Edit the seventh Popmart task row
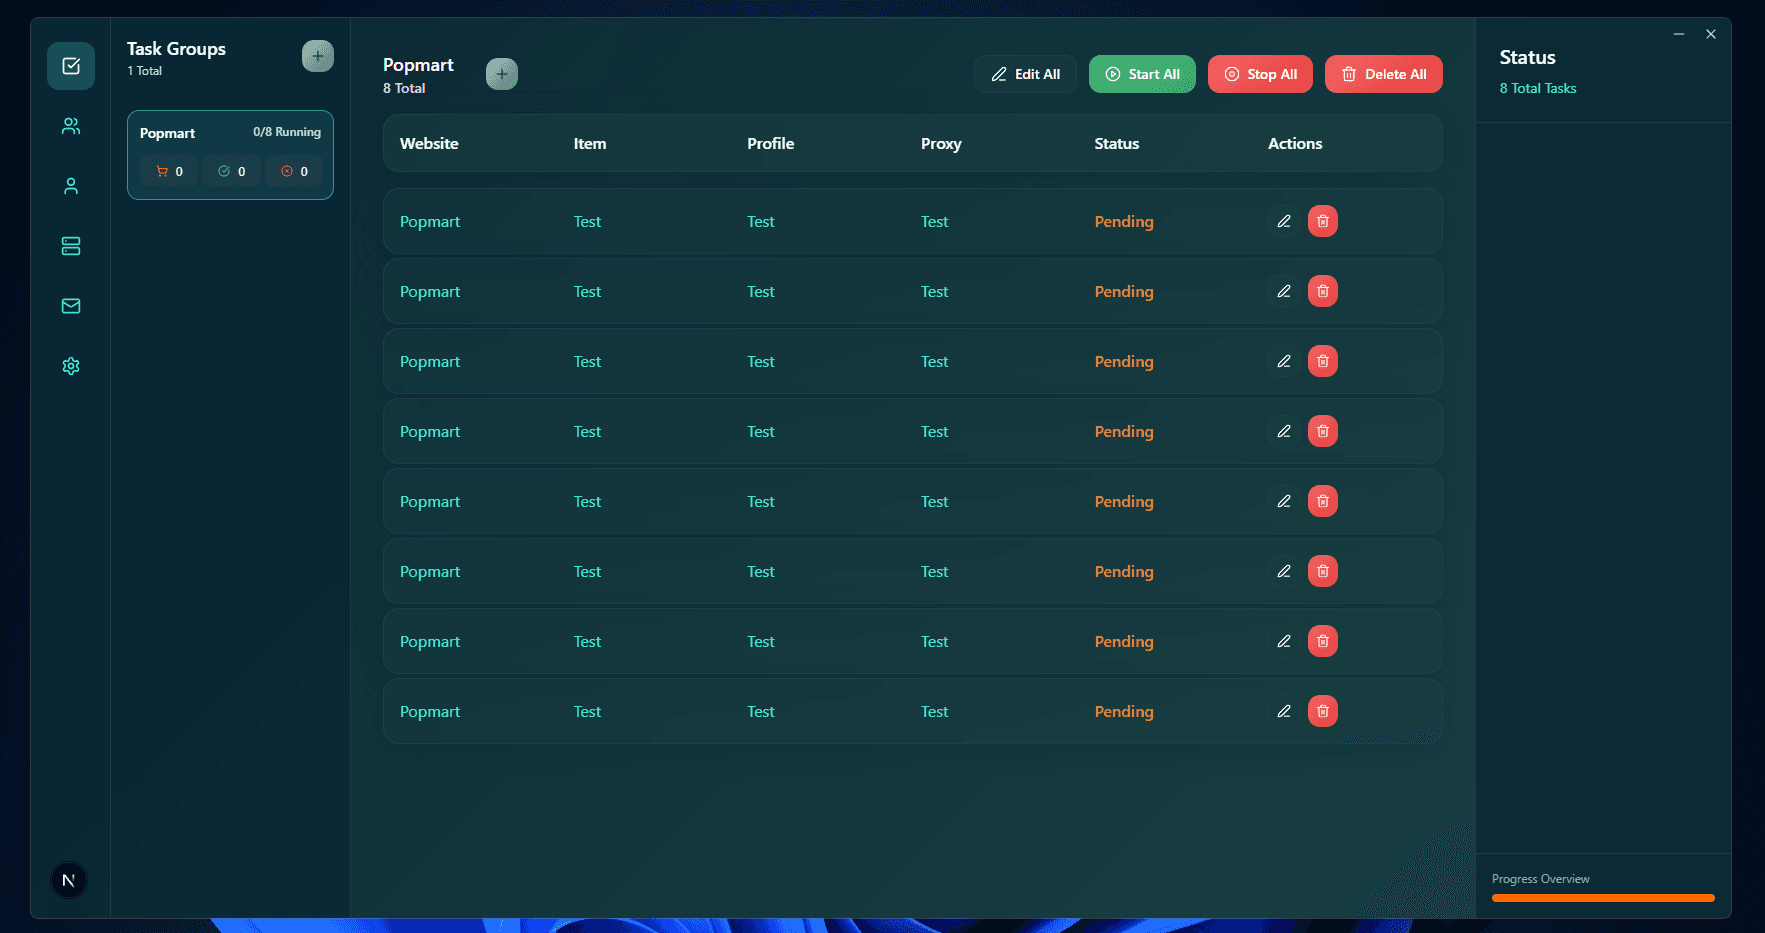This screenshot has width=1765, height=933. [x=1284, y=641]
